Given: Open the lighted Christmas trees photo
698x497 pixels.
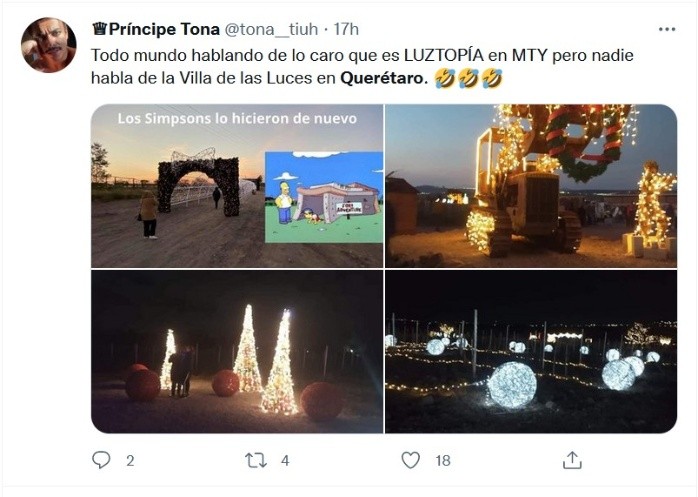Looking at the screenshot, I should click(237, 351).
